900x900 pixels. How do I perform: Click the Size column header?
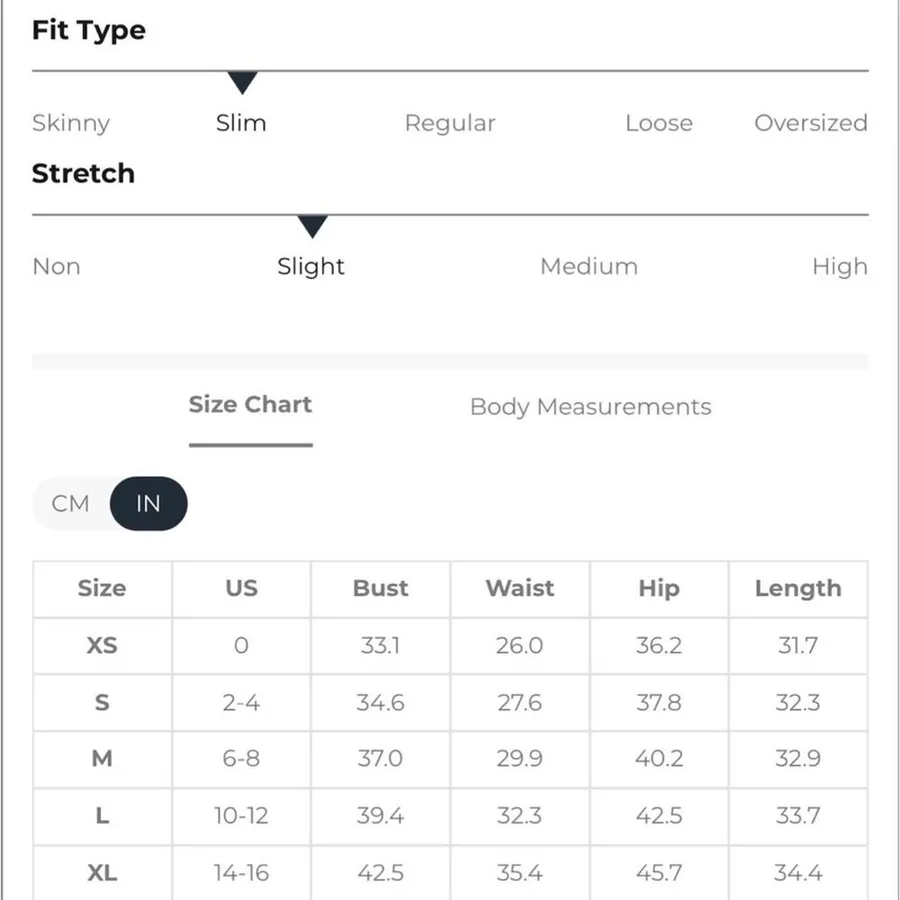[102, 588]
